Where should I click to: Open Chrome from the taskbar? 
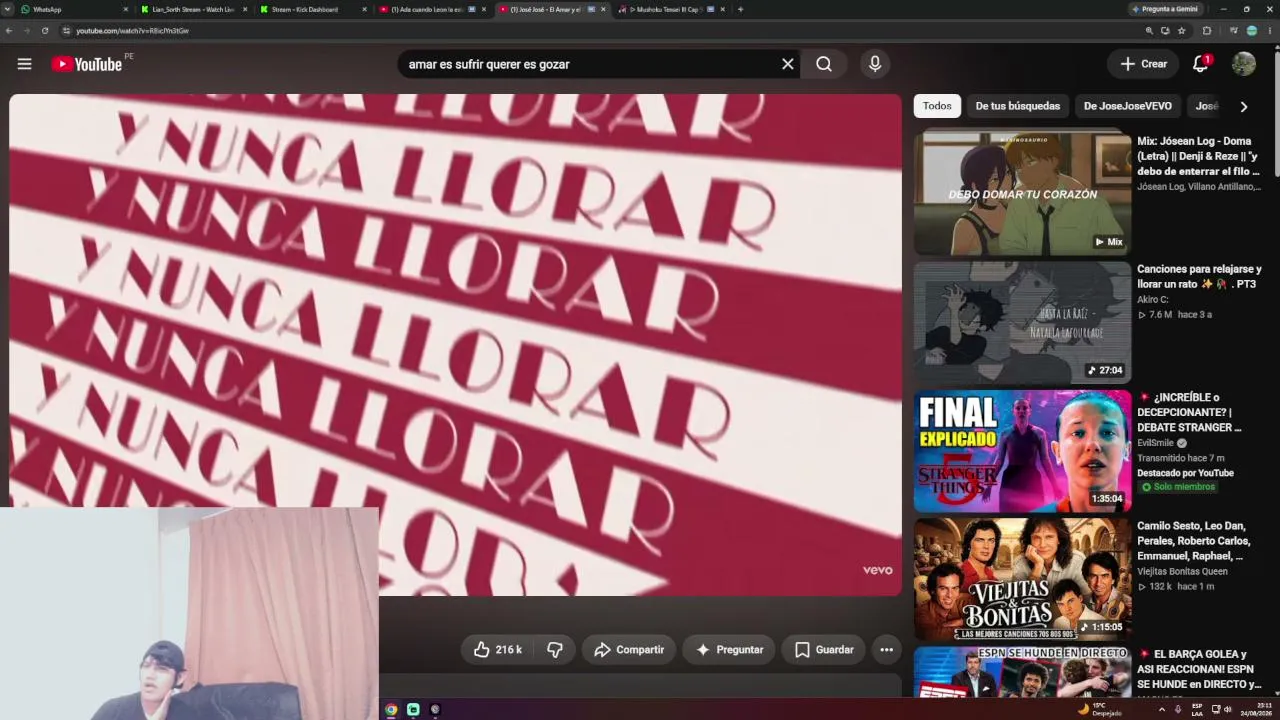[x=391, y=710]
